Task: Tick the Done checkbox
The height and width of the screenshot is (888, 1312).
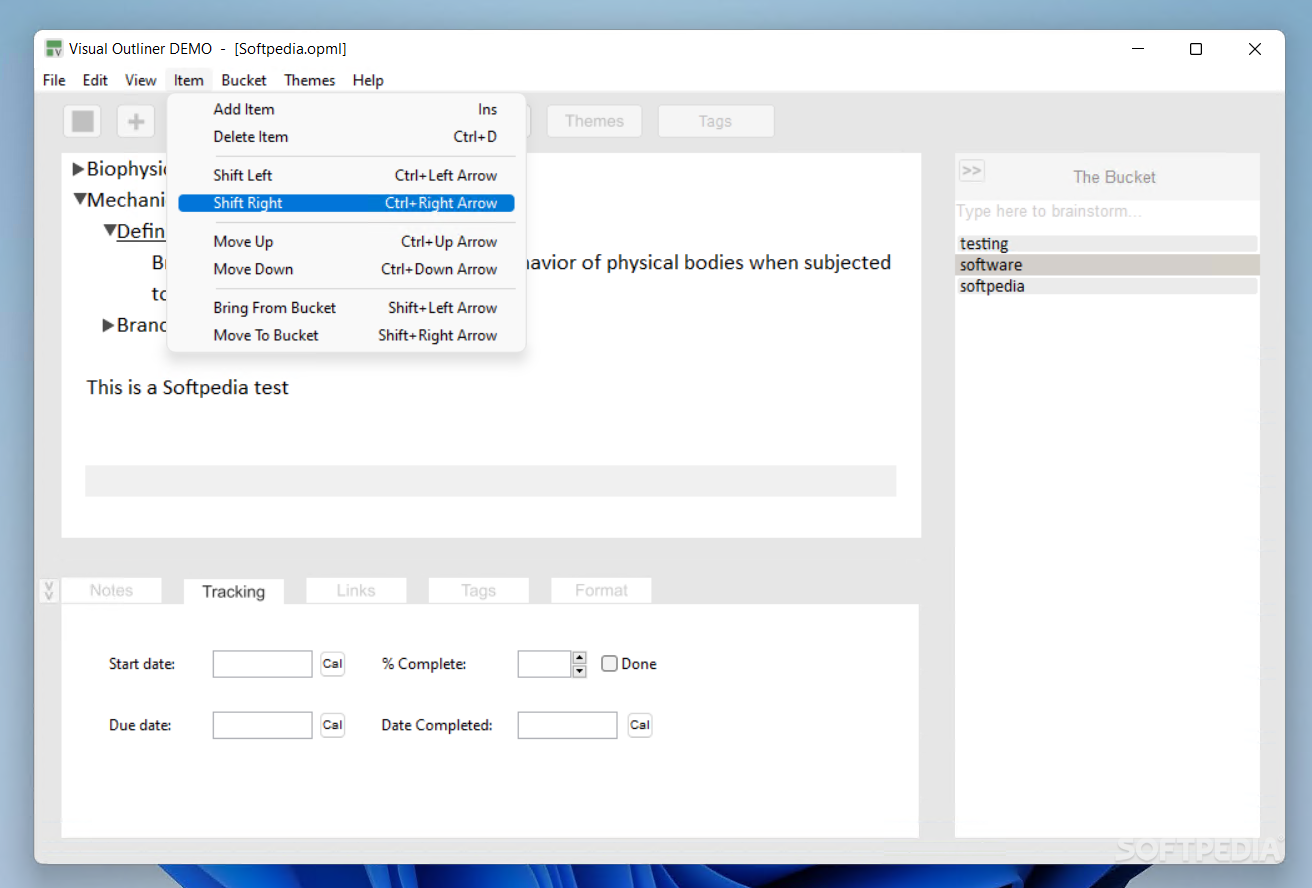Action: [x=609, y=664]
